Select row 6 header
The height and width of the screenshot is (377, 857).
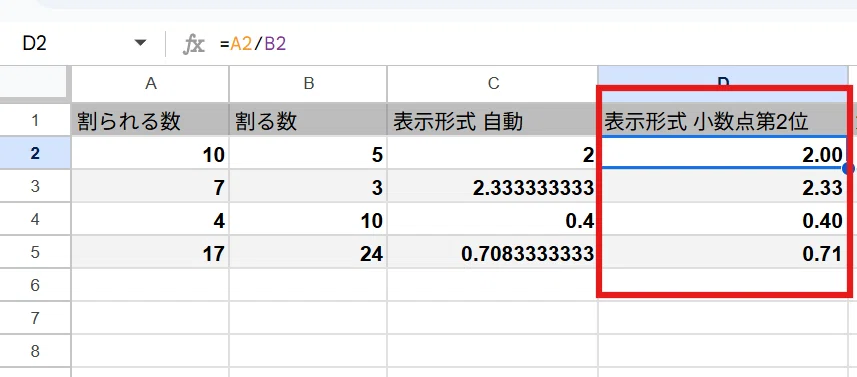tap(36, 285)
